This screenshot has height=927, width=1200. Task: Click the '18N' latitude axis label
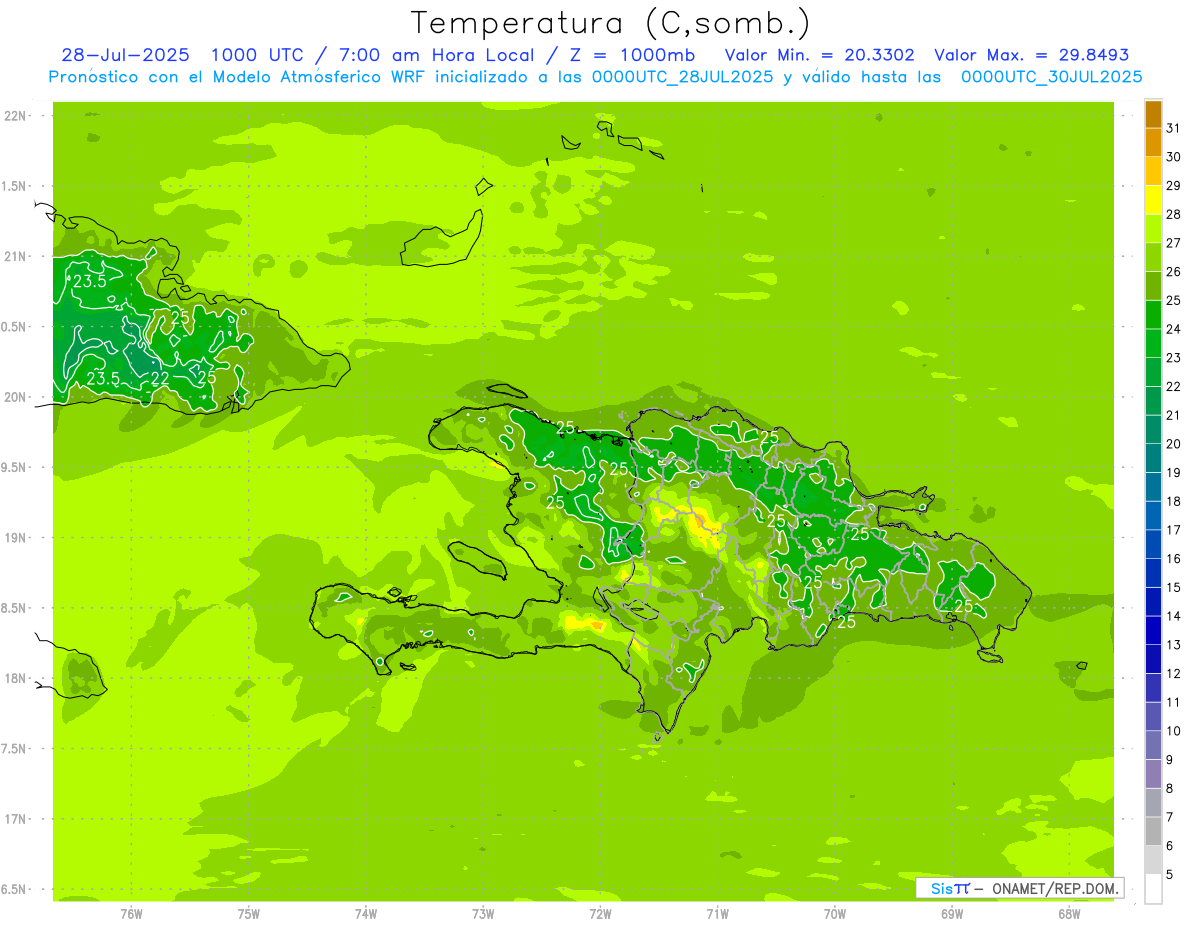(x=17, y=679)
